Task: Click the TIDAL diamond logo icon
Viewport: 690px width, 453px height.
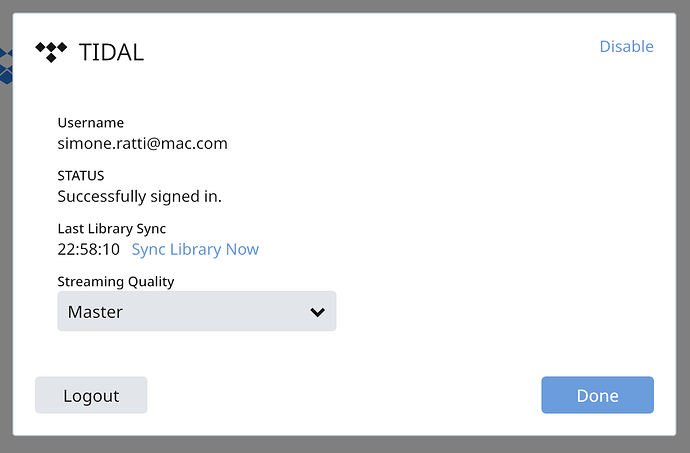Action: coord(51,52)
